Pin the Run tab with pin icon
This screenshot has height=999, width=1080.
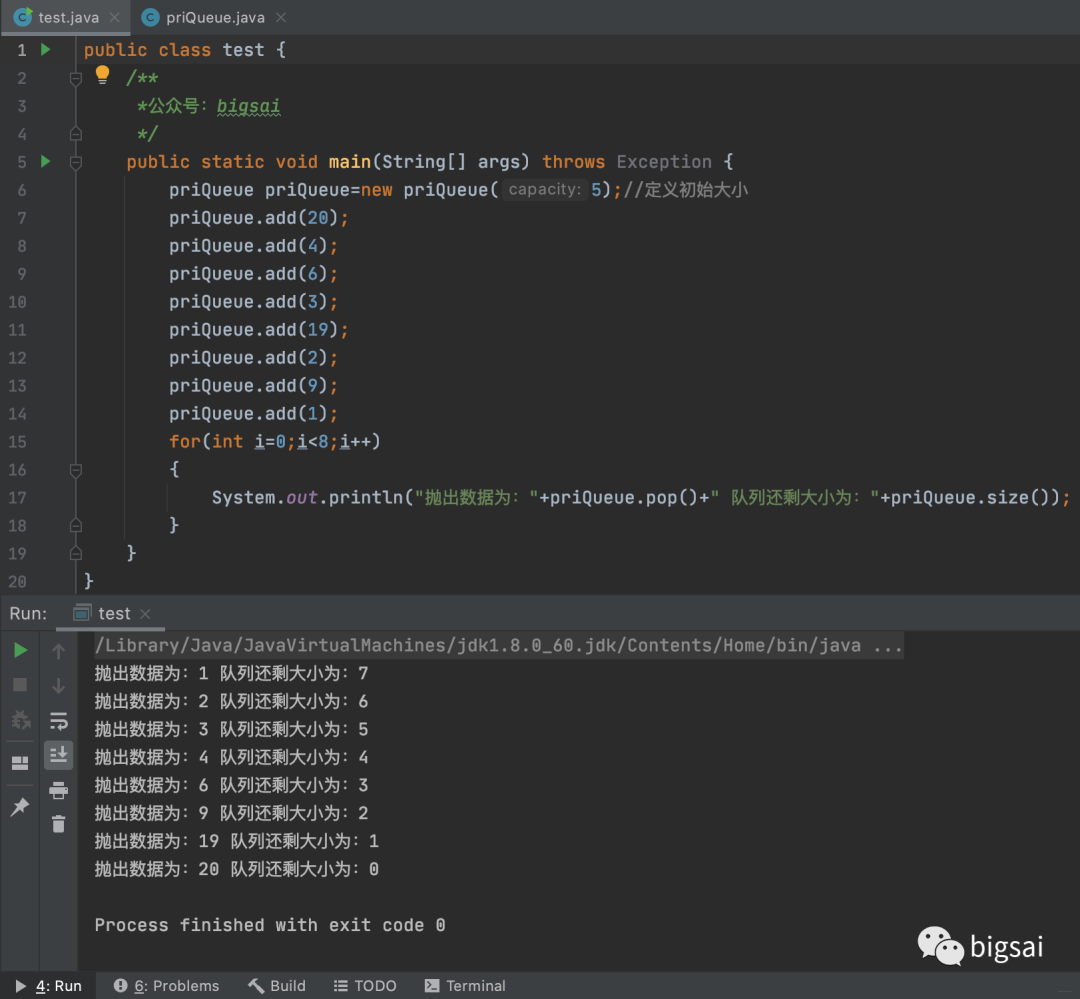(20, 807)
